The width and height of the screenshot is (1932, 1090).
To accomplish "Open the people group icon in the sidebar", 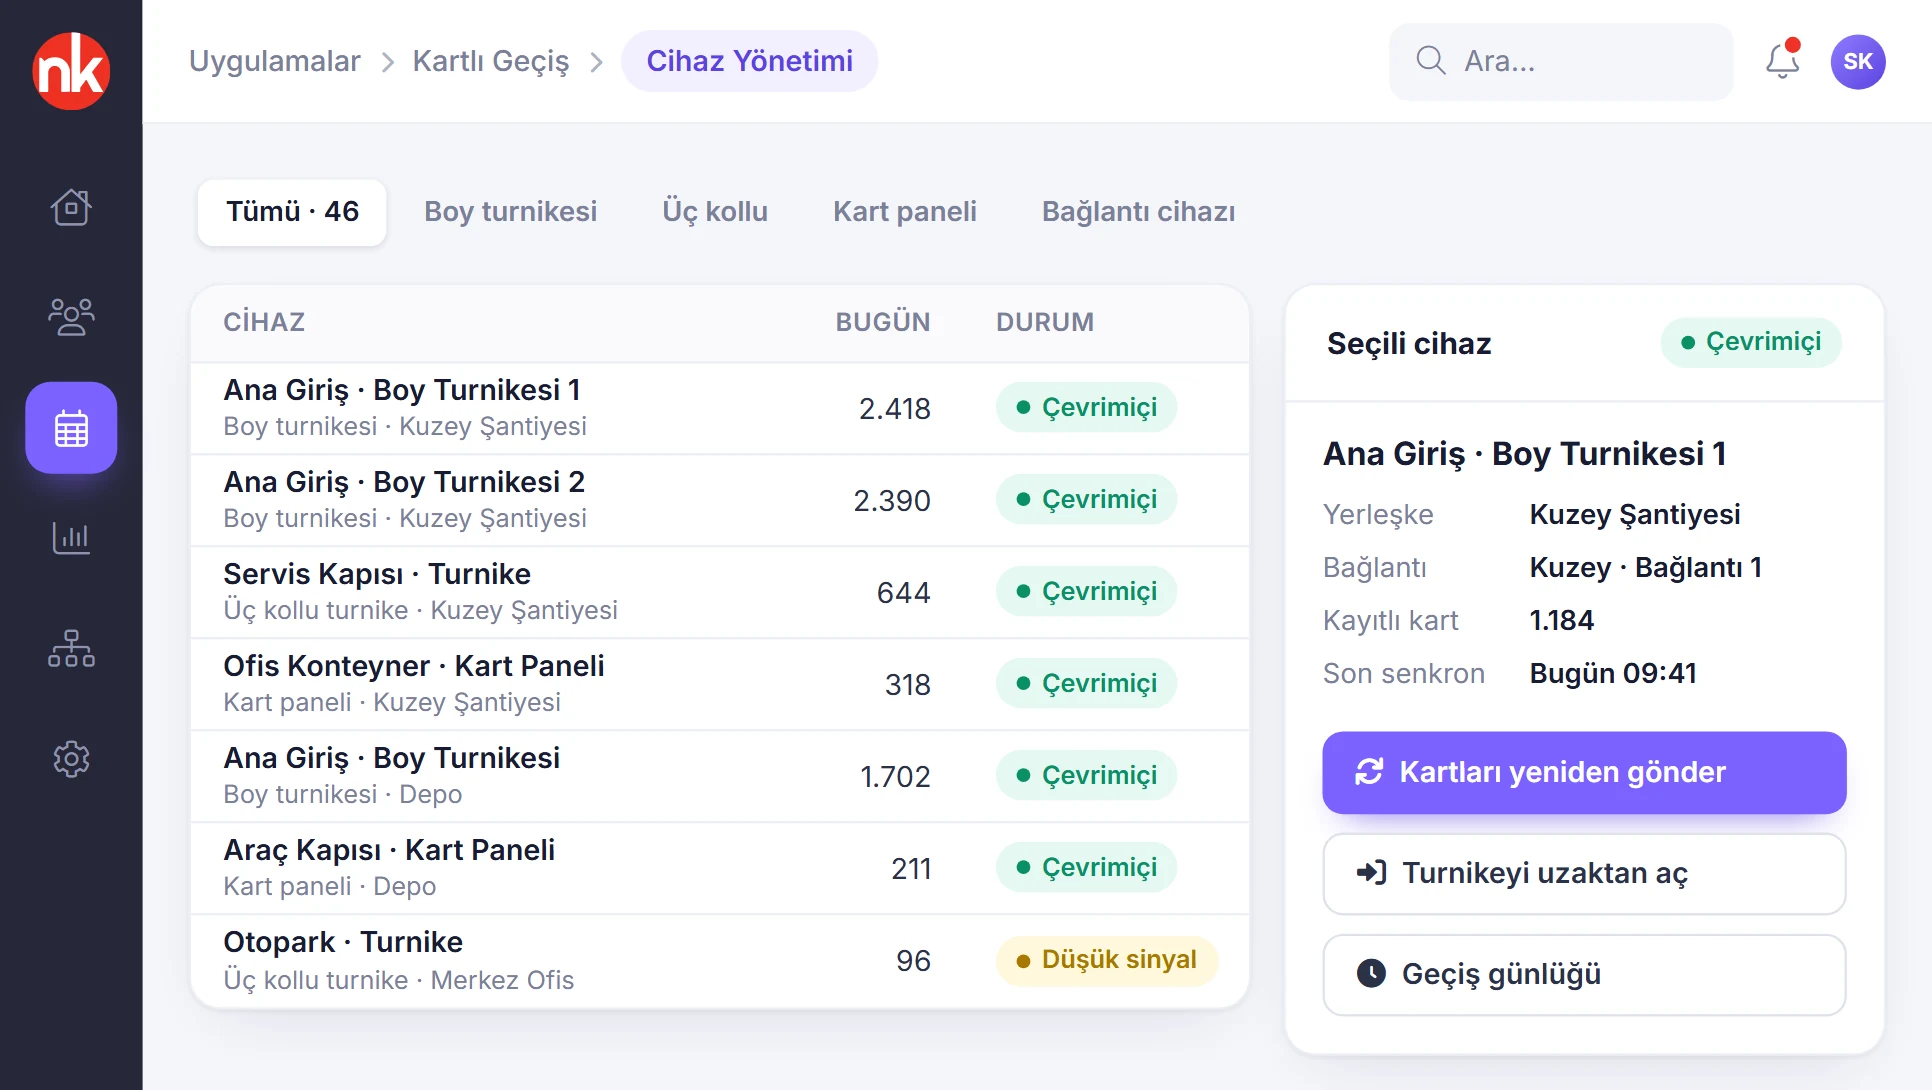I will click(x=71, y=317).
